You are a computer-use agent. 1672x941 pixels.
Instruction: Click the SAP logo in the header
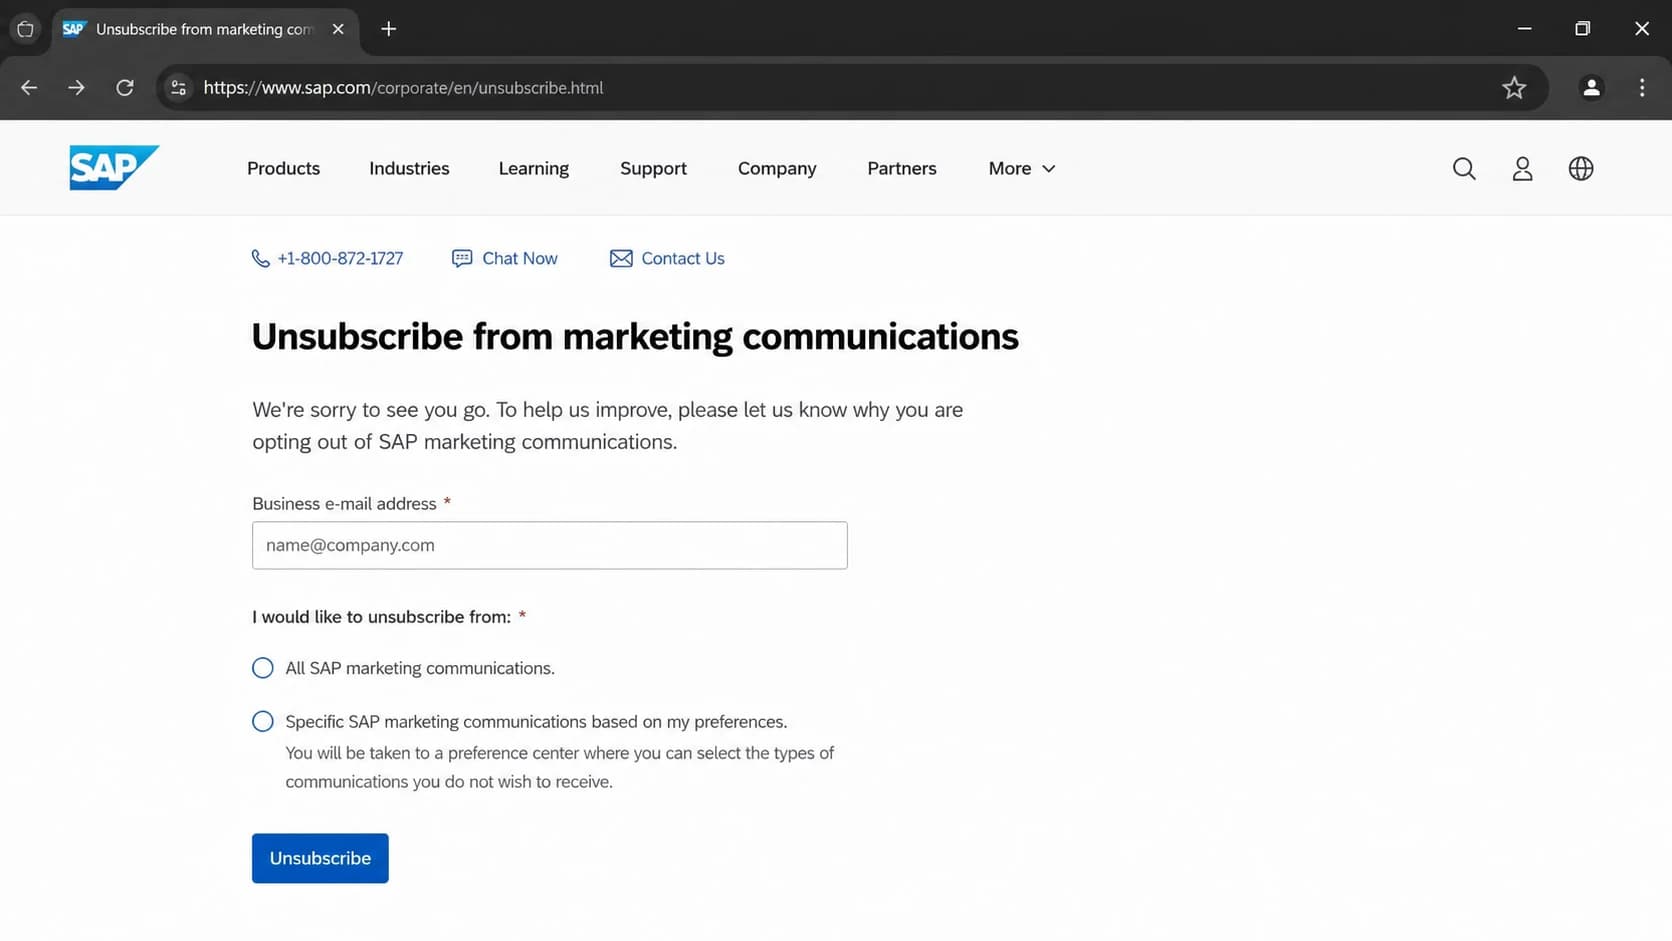click(x=114, y=167)
